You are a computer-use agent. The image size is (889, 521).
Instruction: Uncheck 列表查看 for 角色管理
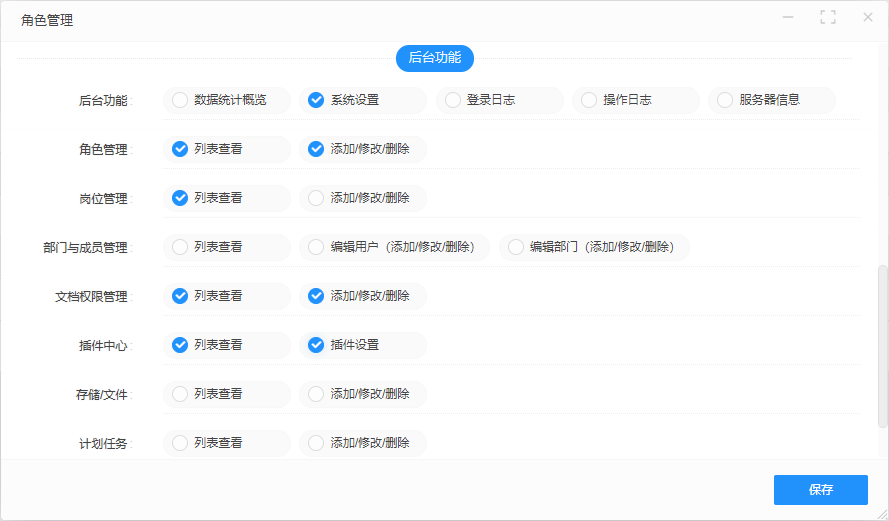180,149
